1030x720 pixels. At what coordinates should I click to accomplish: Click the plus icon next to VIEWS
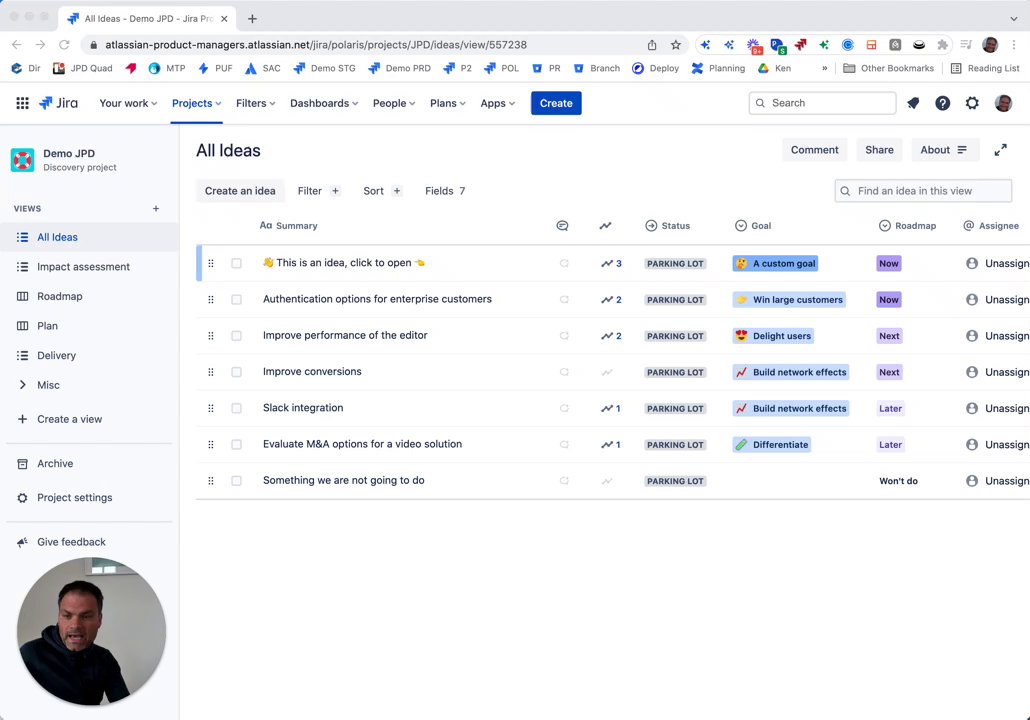tap(156, 208)
